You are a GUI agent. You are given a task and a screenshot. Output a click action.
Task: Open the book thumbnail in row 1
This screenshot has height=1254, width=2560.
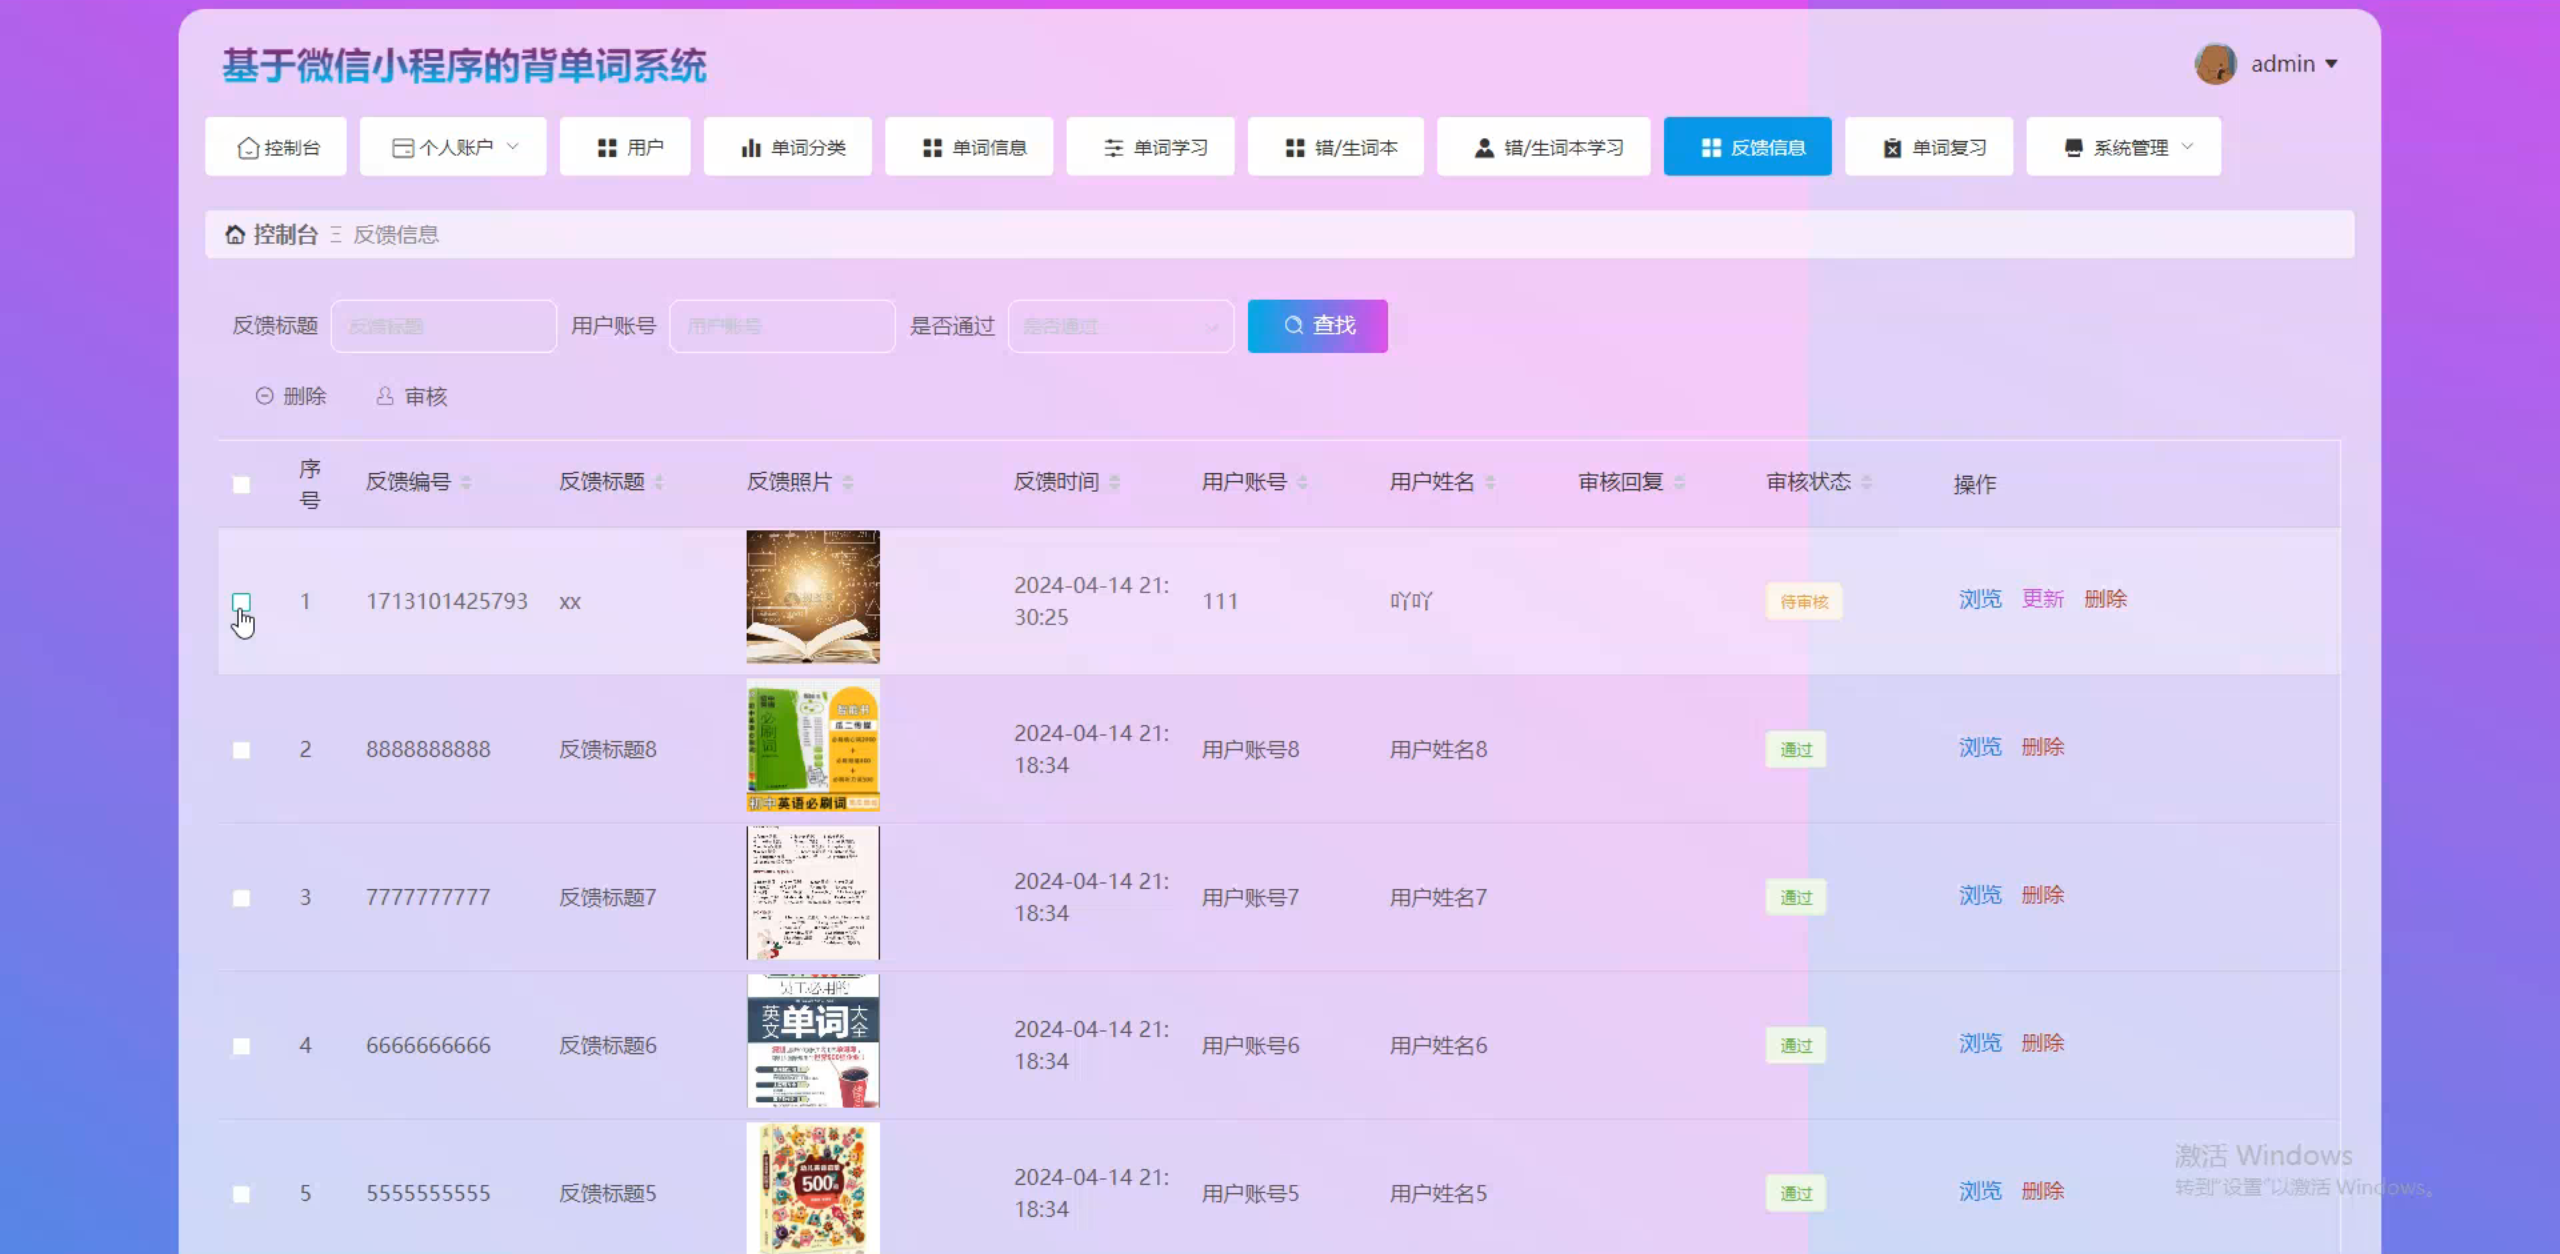tap(813, 597)
